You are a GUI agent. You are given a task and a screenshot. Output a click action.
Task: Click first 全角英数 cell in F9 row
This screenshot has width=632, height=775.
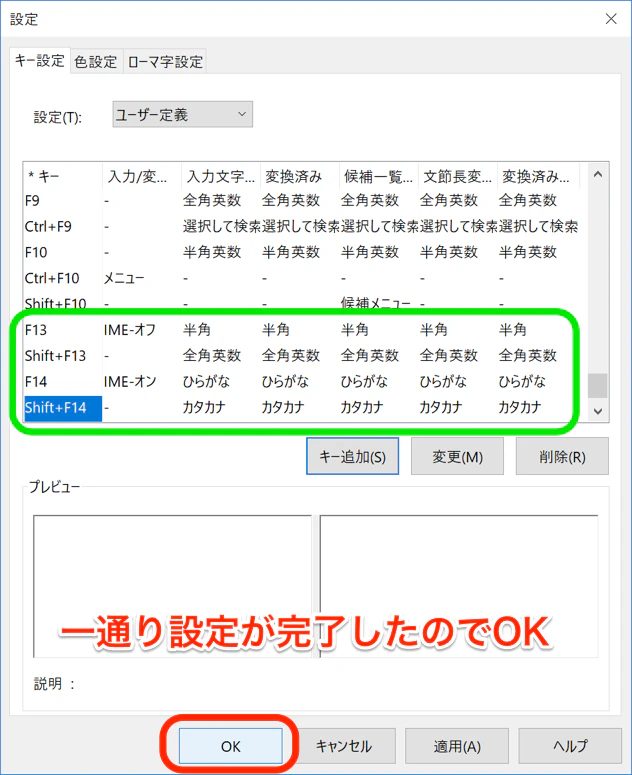211,201
